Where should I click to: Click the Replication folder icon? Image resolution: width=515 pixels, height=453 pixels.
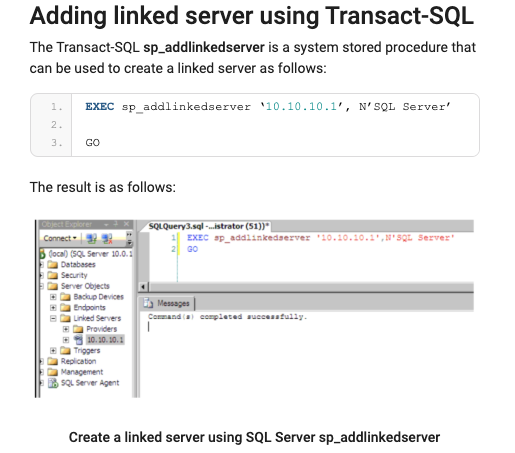point(52,361)
